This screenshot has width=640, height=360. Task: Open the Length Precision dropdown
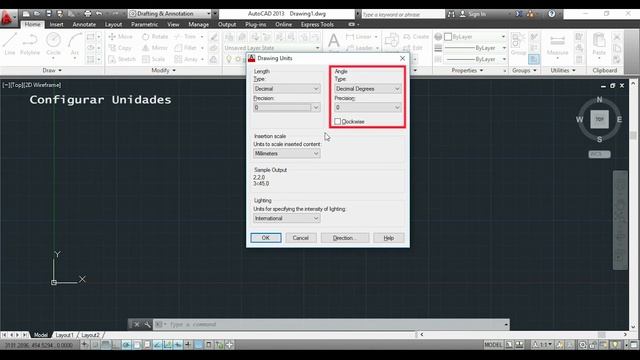(287, 107)
